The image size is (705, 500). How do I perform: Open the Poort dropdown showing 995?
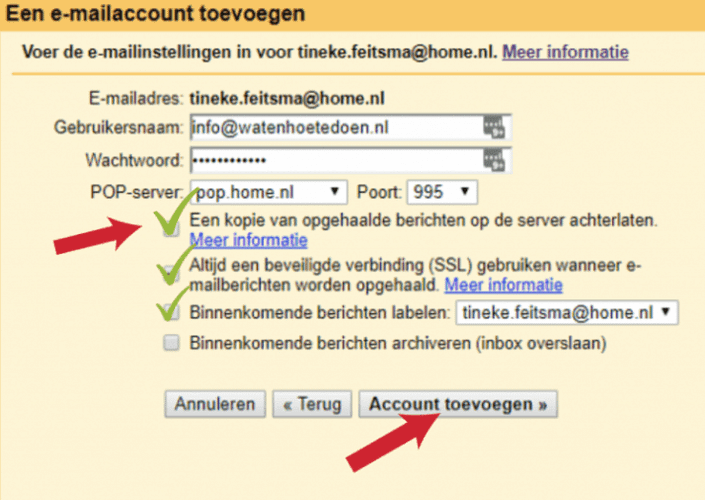[x=442, y=192]
